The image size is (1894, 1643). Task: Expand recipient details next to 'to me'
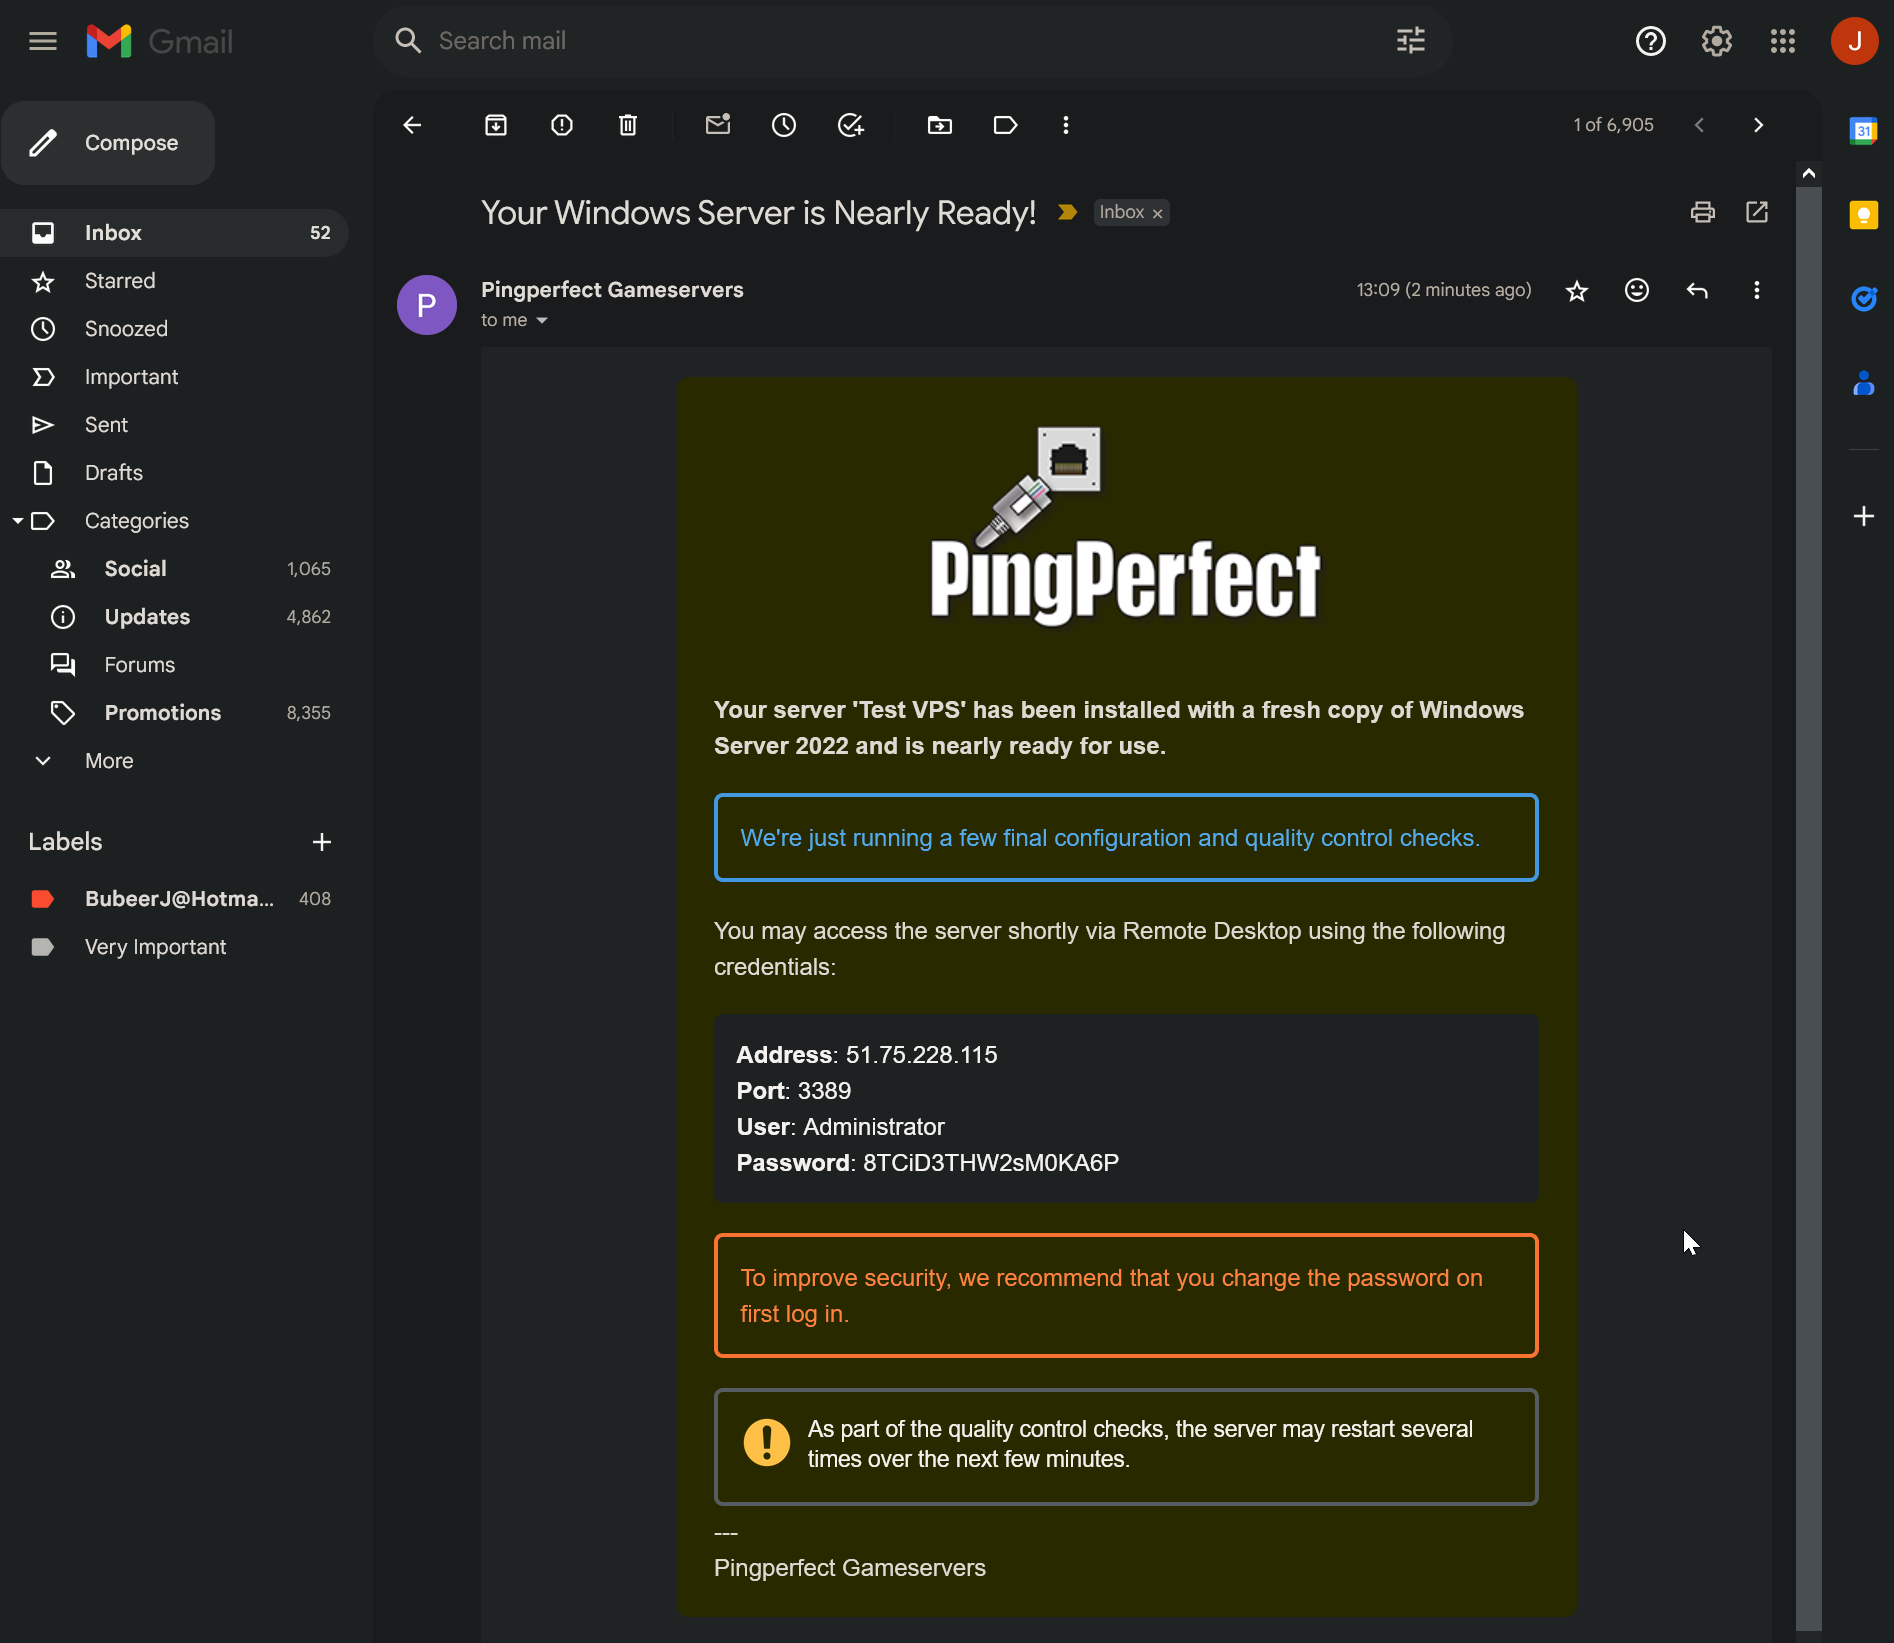click(542, 320)
